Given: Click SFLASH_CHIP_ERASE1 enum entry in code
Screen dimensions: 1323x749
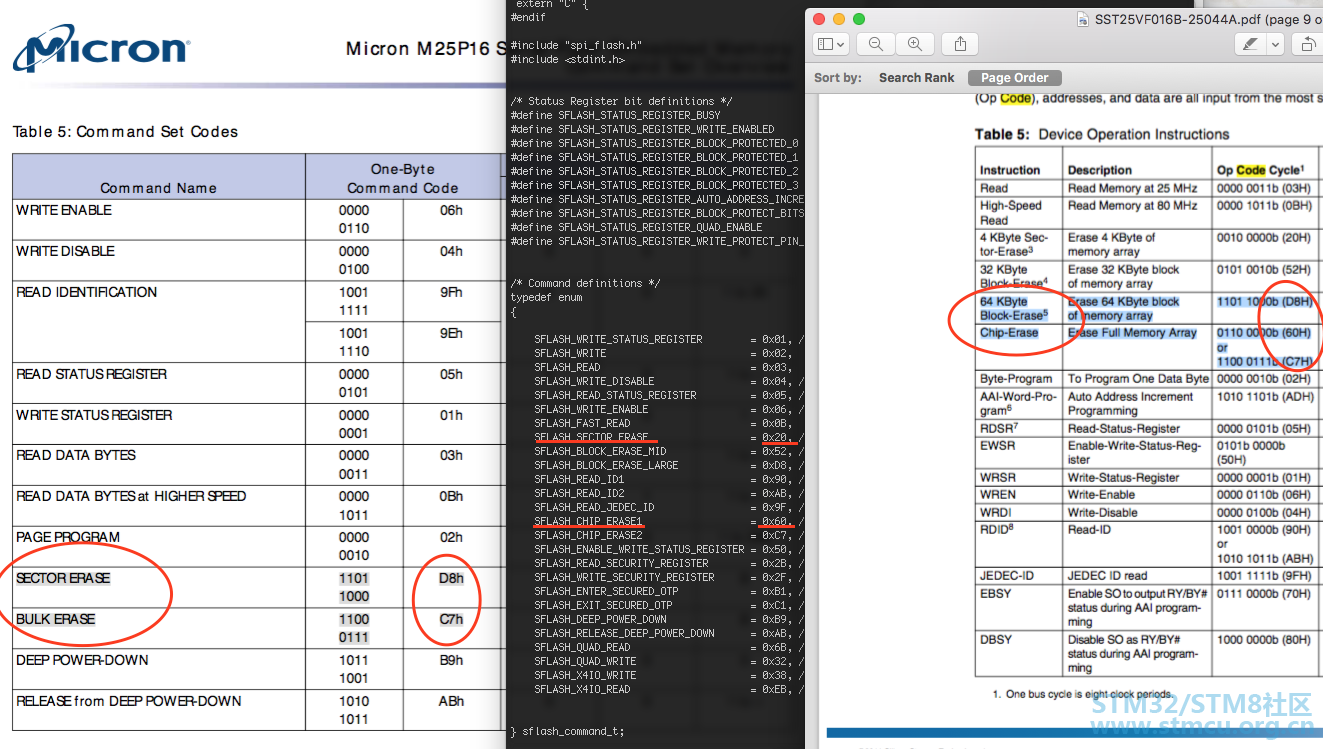Looking at the screenshot, I should [588, 521].
